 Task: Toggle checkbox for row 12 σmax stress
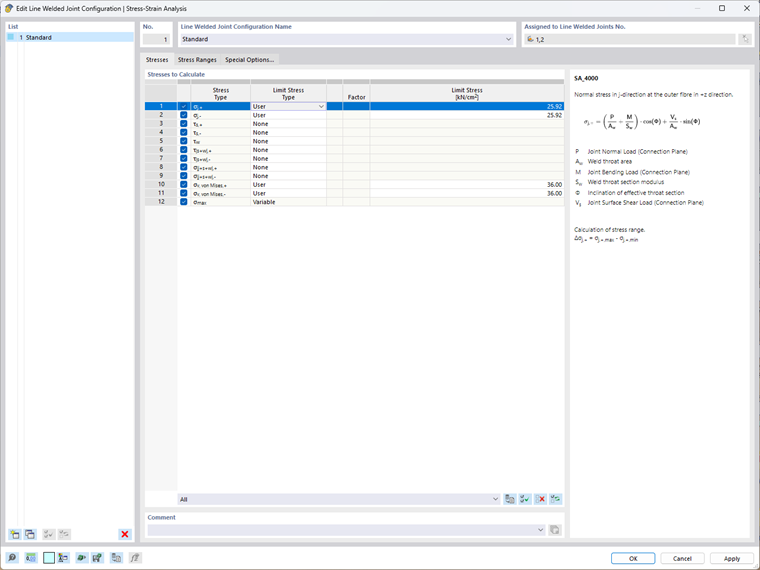coord(184,202)
